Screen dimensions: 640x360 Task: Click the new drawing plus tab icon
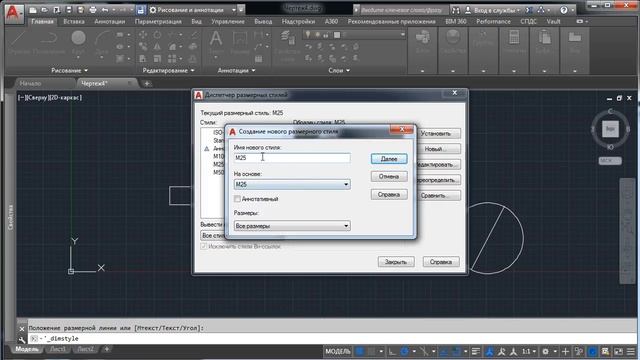(x=147, y=84)
